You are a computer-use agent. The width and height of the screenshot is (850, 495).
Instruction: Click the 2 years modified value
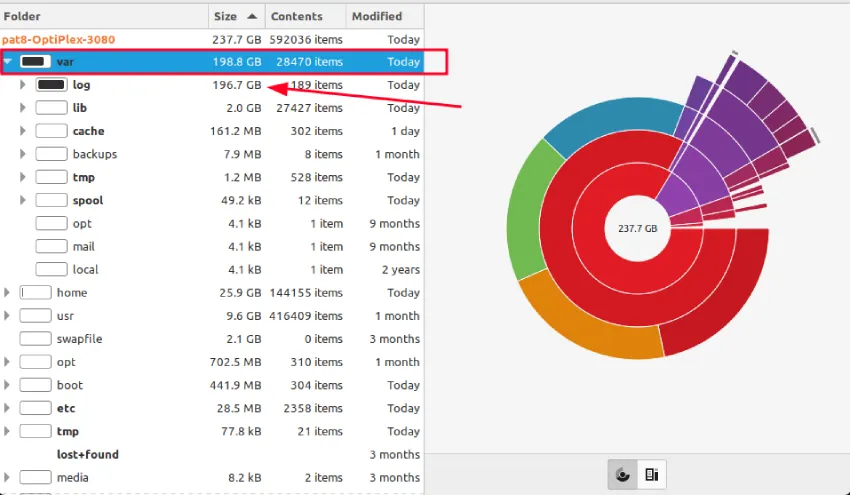click(x=401, y=269)
